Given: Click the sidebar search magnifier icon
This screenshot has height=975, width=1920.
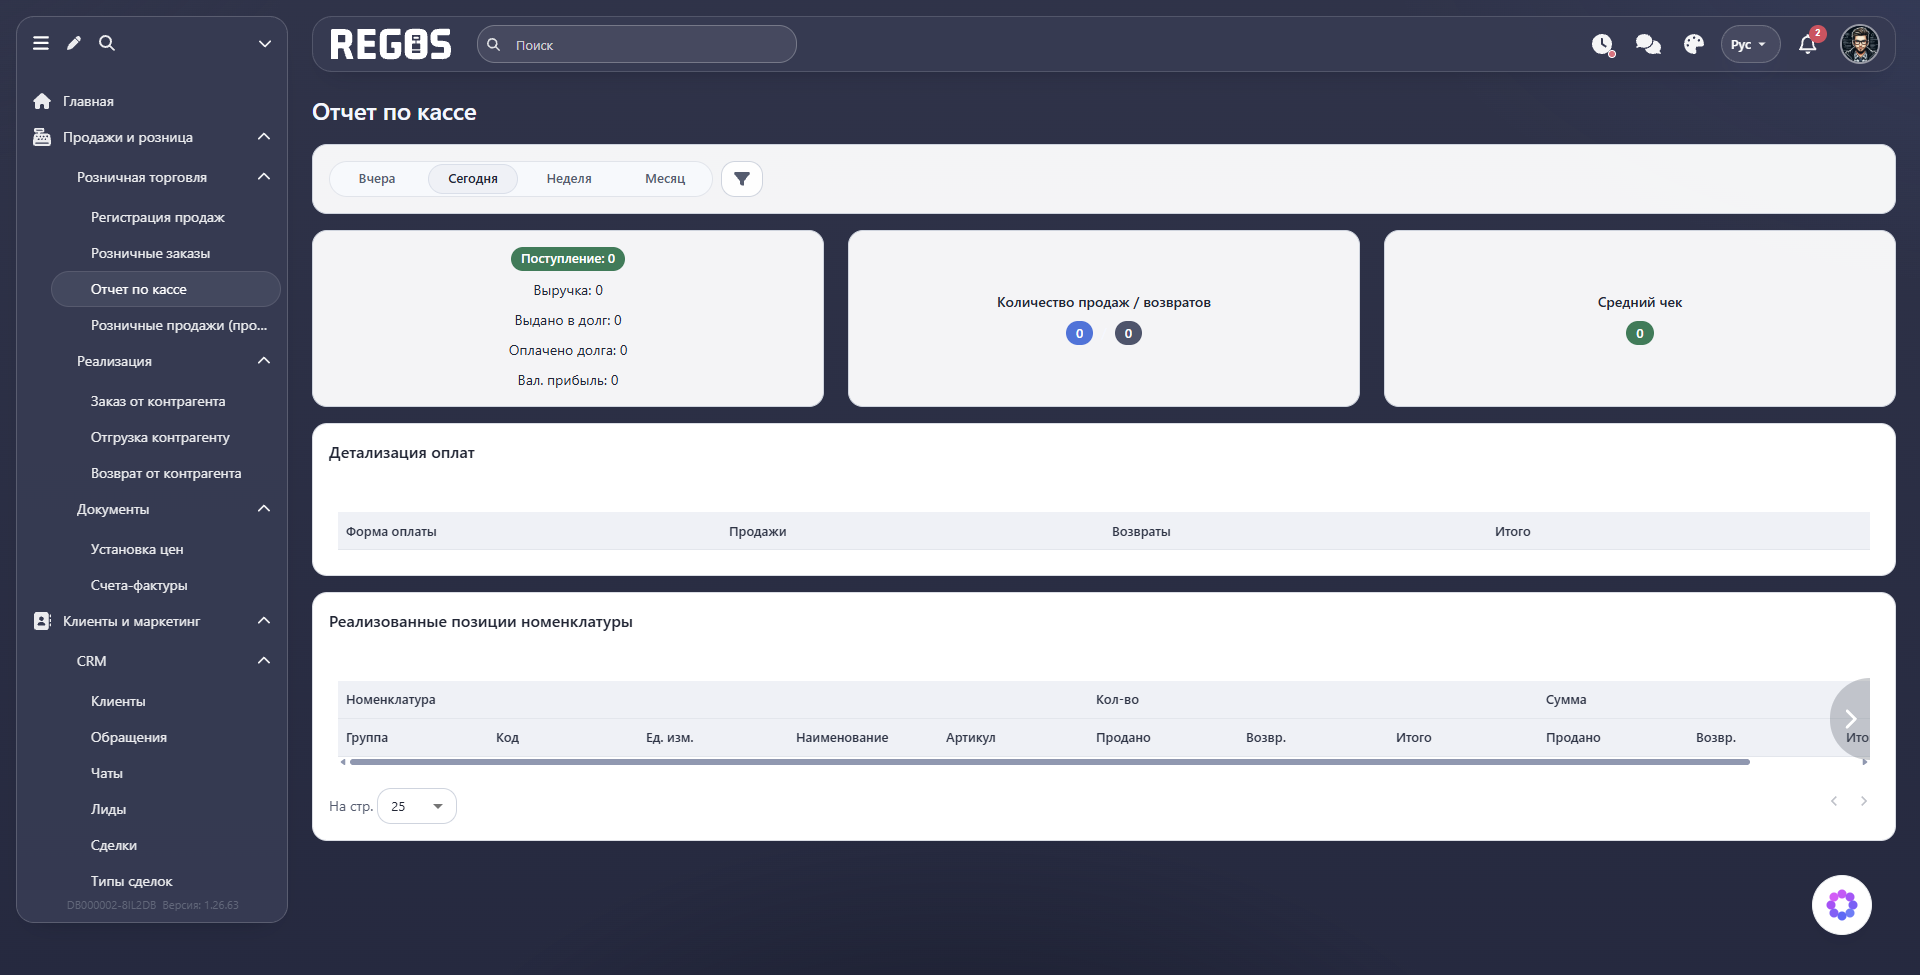Looking at the screenshot, I should coord(107,43).
